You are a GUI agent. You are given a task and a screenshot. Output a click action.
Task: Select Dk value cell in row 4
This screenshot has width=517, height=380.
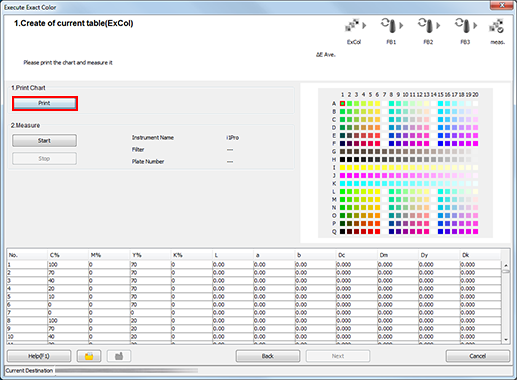pos(480,289)
